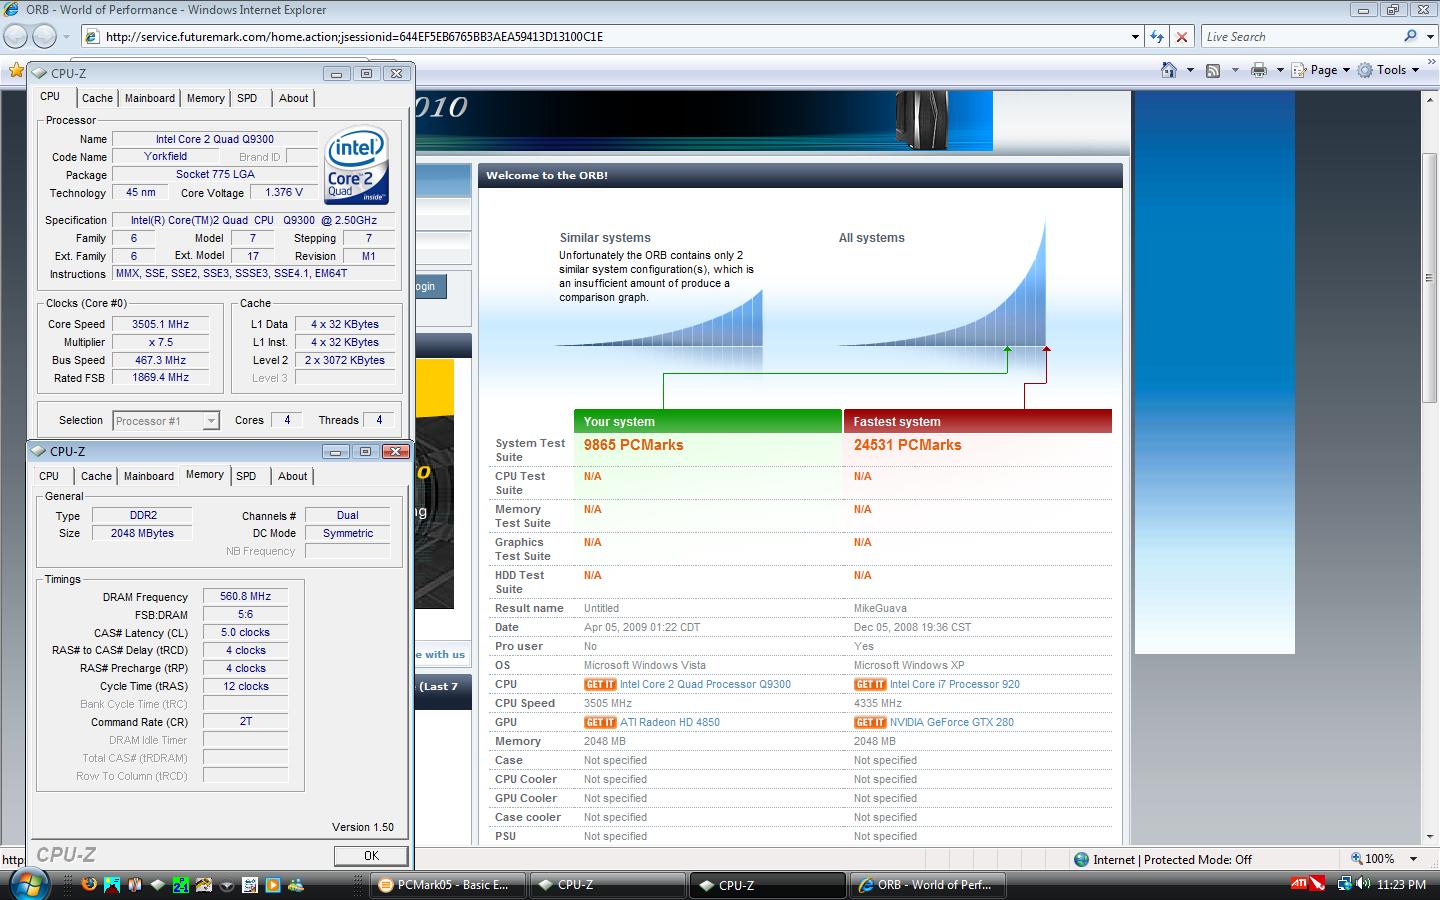The image size is (1440, 900).
Task: Launch Firefox from the Quick Launch bar
Action: pos(89,885)
